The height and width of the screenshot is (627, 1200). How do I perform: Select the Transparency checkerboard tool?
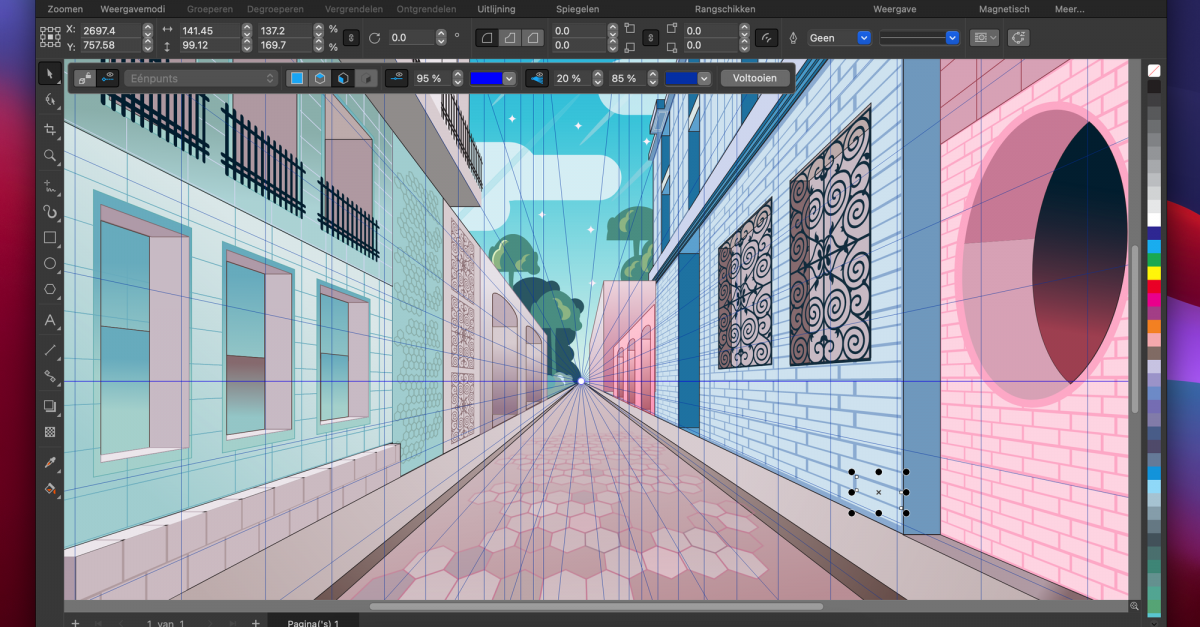(x=50, y=432)
